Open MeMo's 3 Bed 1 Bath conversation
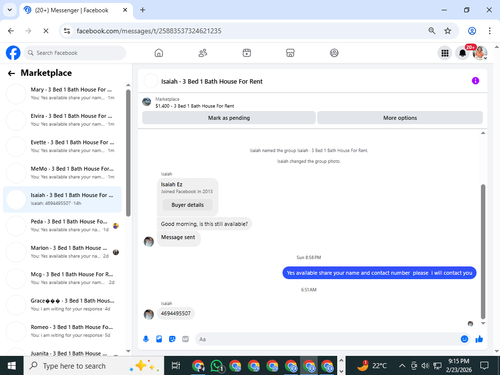This screenshot has height=375, width=500. click(x=62, y=172)
